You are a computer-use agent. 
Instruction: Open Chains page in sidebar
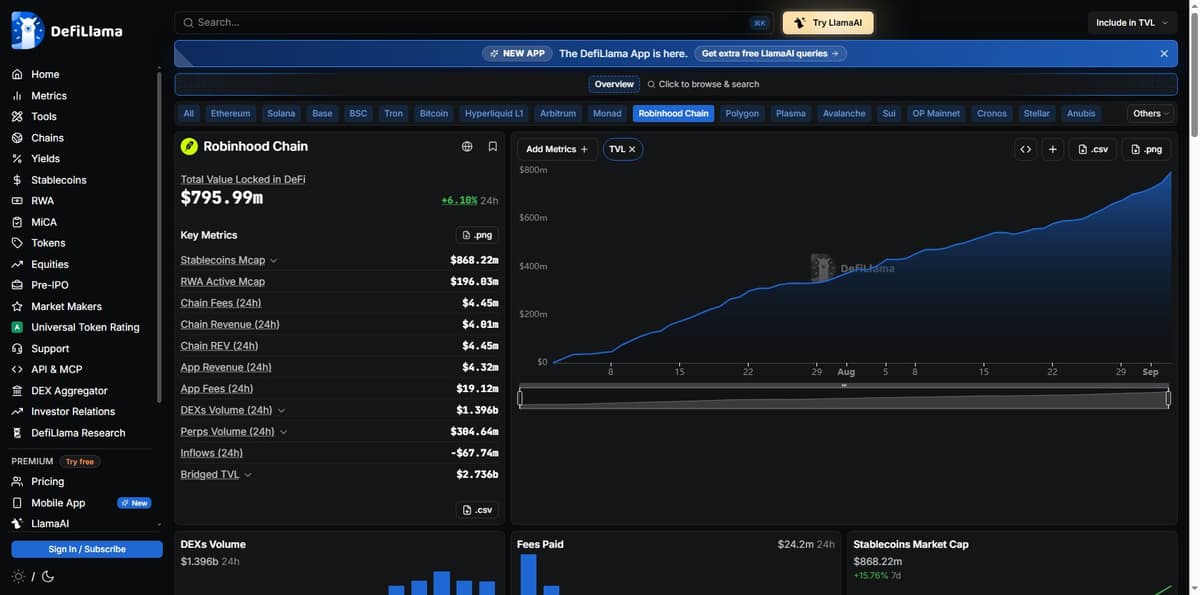47,138
